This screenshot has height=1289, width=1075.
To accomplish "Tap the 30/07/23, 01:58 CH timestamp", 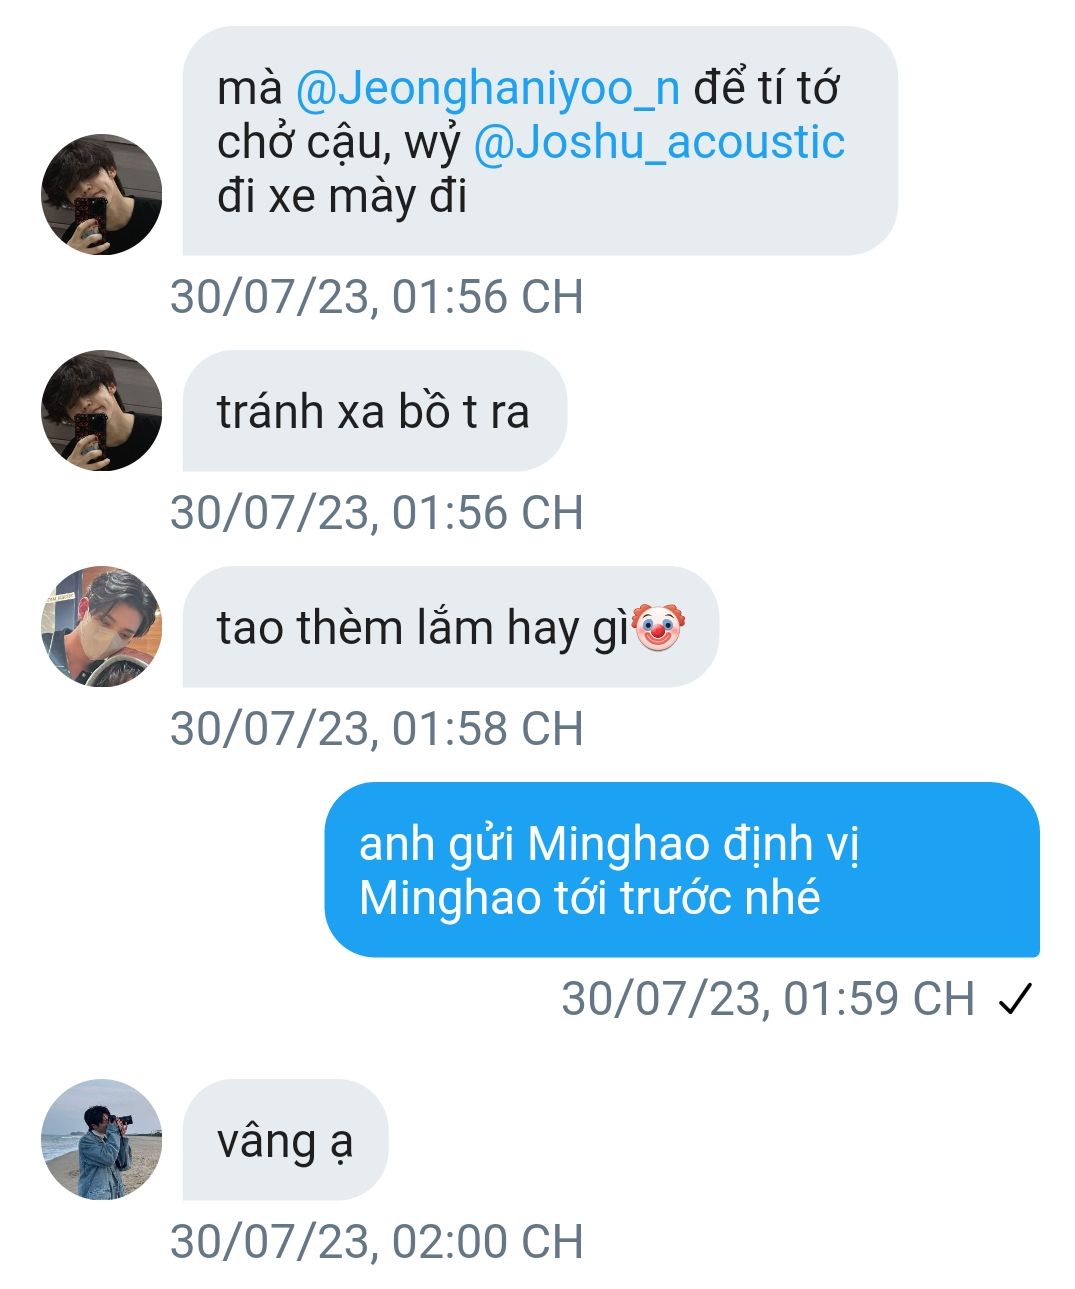I will tap(377, 728).
